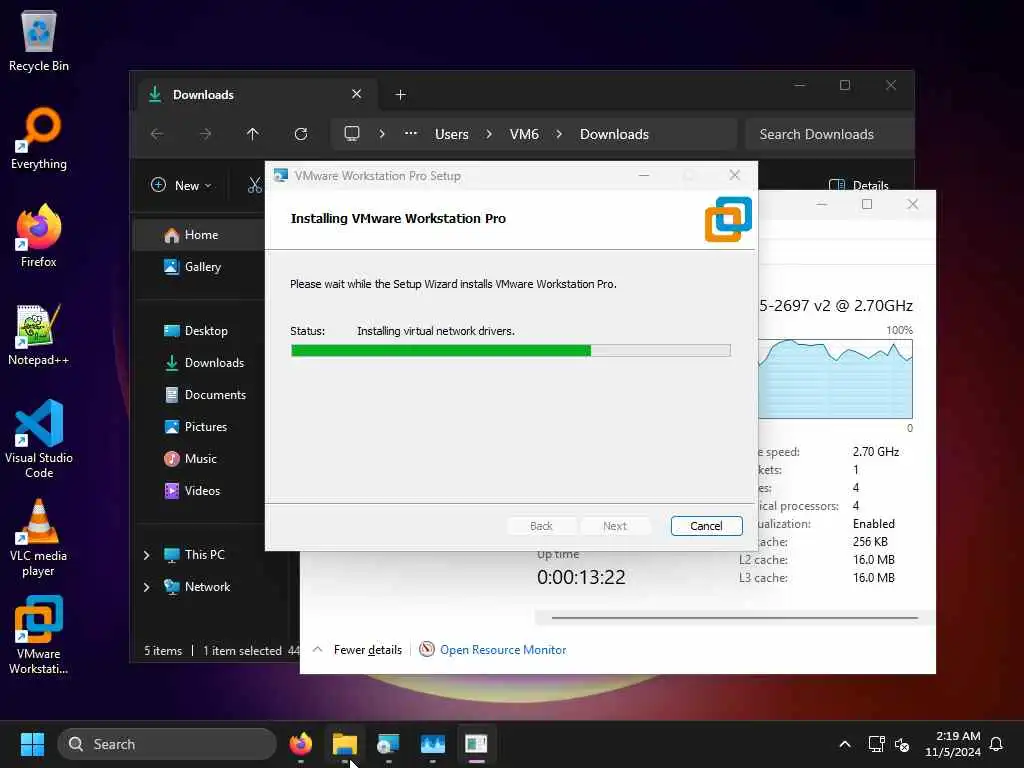Expand the chevron before the ellipsis in address bar
The image size is (1024, 768).
(382, 134)
